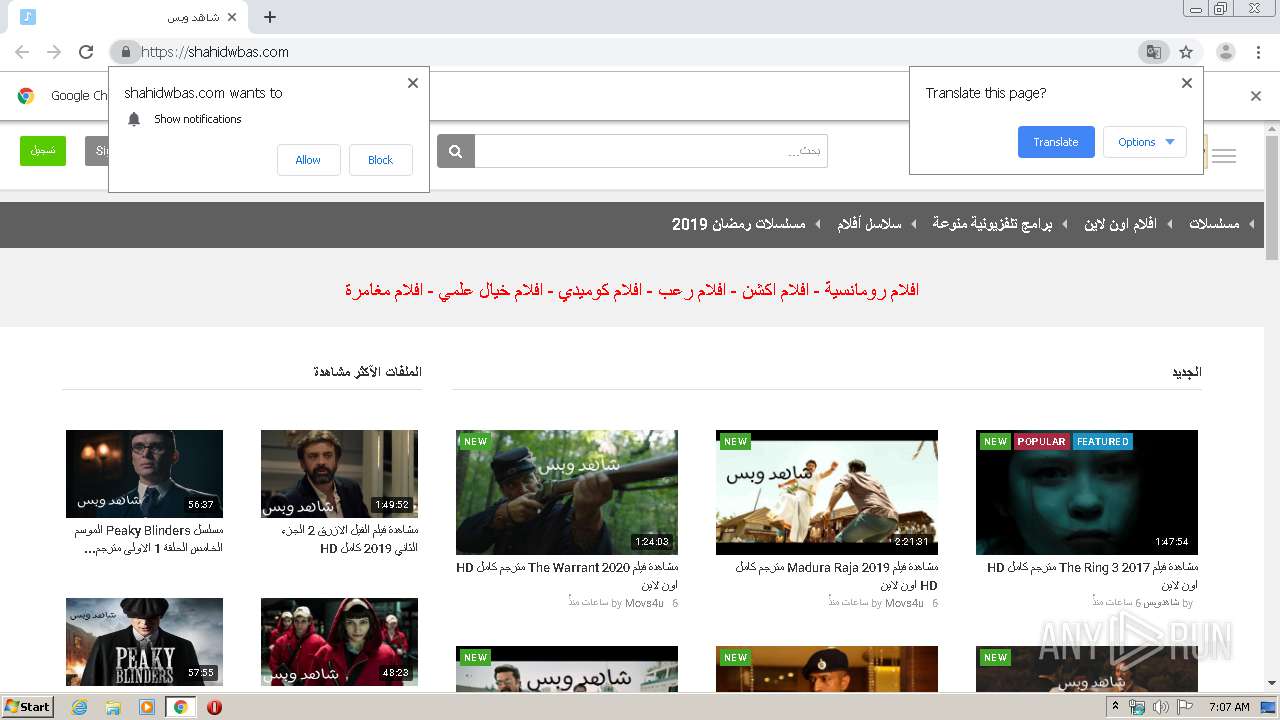Viewport: 1280px width, 720px height.
Task: Focus the بحث search field
Action: point(651,151)
